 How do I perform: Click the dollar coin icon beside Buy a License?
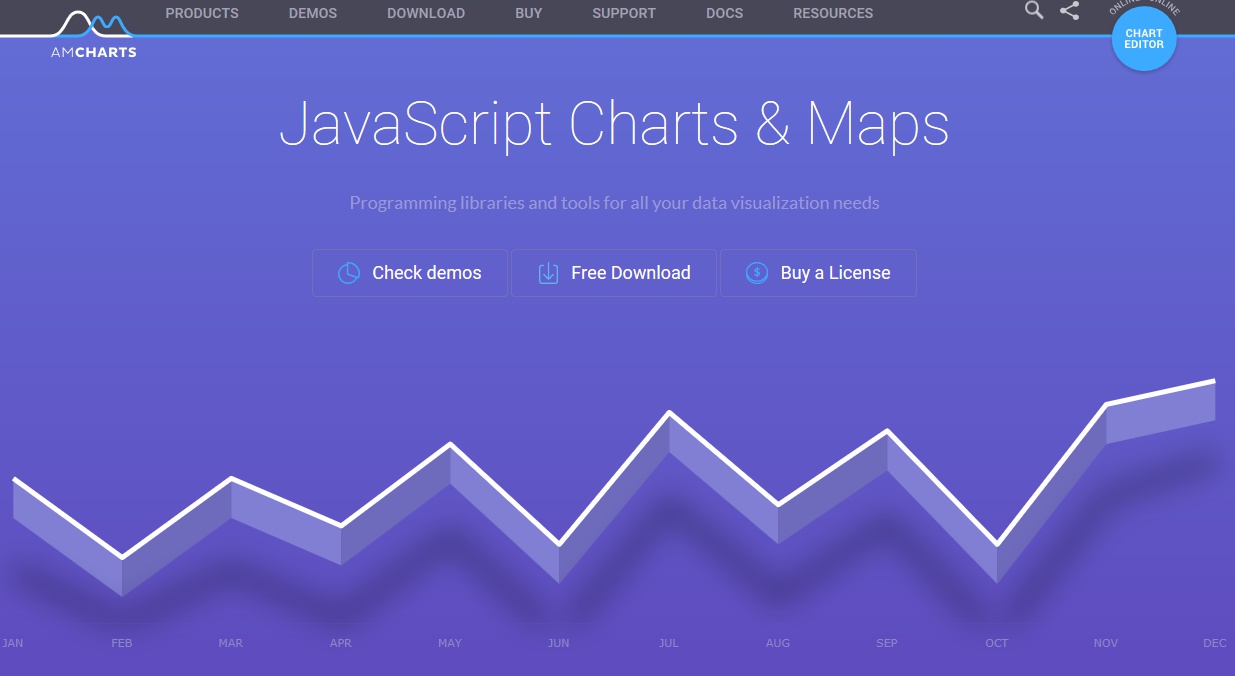click(757, 273)
